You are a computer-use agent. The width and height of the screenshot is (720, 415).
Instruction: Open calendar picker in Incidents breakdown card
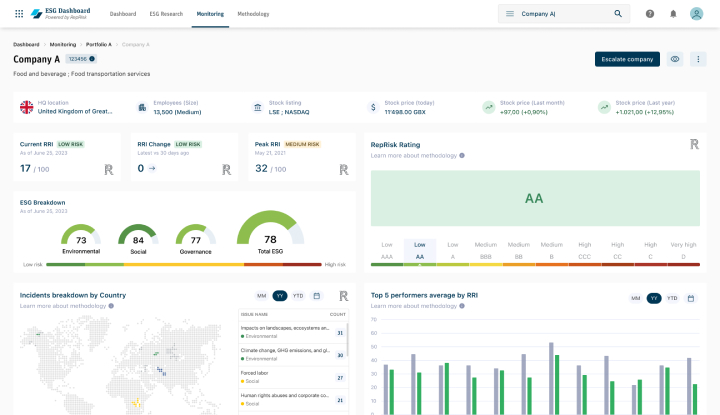point(317,296)
